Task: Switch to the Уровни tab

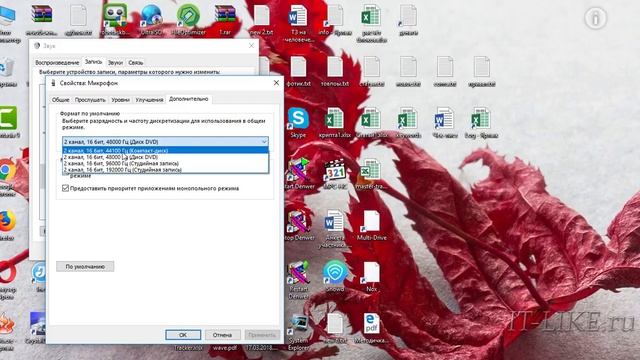Action: coord(120,100)
